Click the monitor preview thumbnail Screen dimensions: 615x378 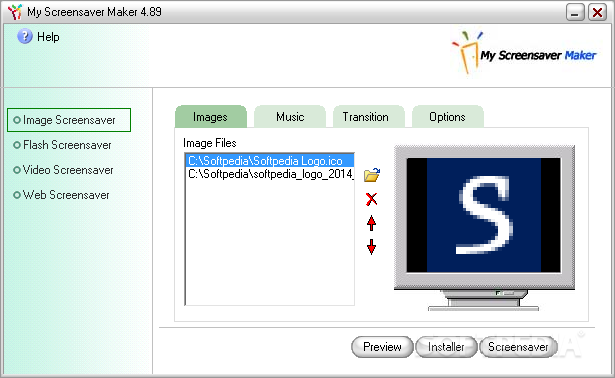484,228
